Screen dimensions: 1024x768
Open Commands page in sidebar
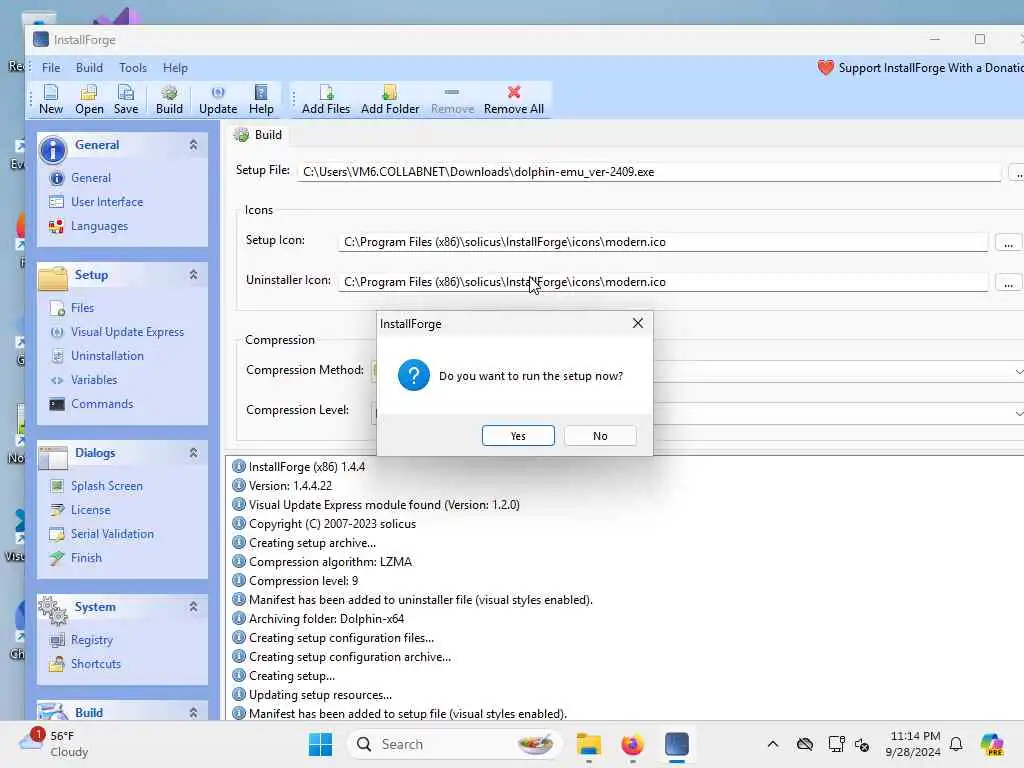[x=102, y=404]
